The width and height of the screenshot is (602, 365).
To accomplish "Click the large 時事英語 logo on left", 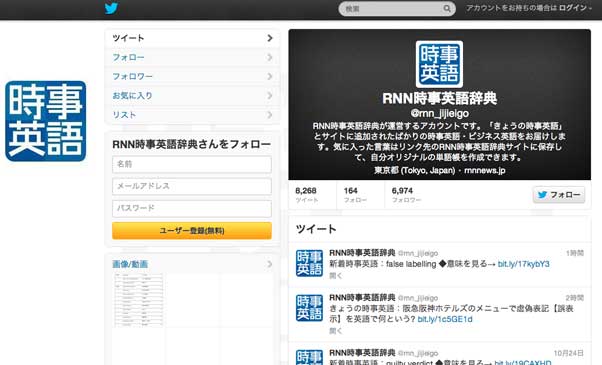I will point(46,121).
